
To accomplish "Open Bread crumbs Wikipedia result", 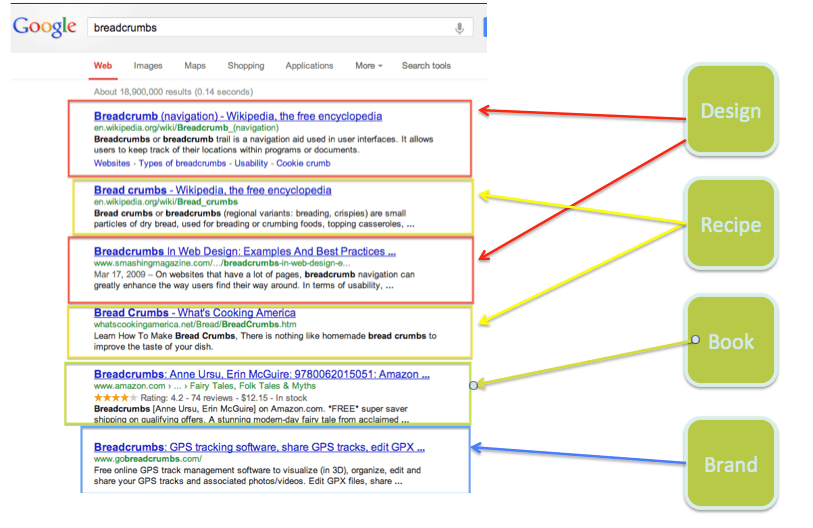I will pos(213,190).
